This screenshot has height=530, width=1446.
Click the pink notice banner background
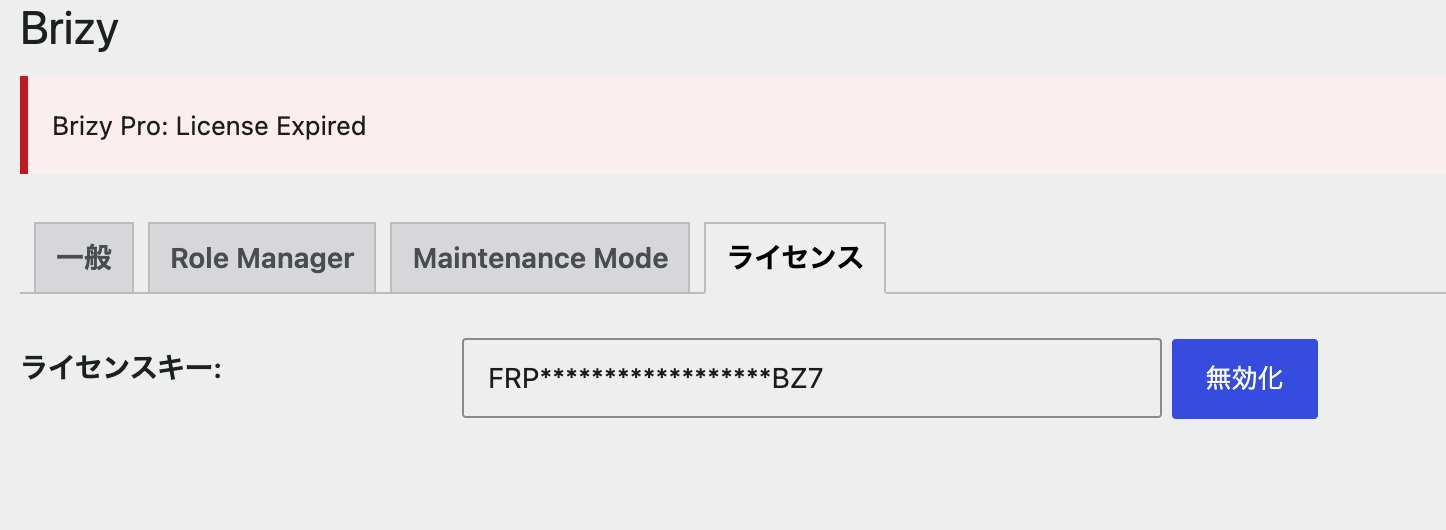(x=900, y=125)
